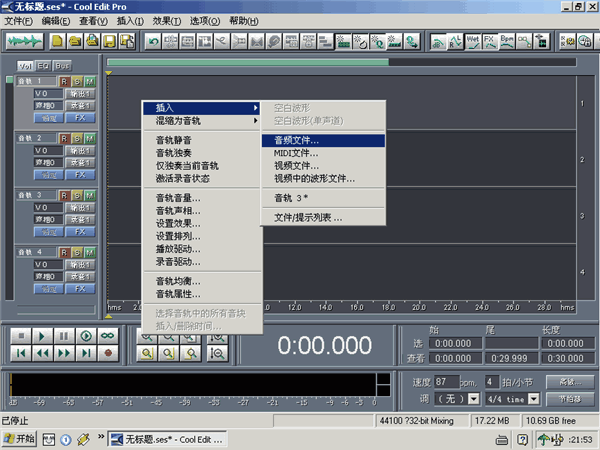
Task: Choose 音频文件... from the insert submenu
Action: pos(297,140)
